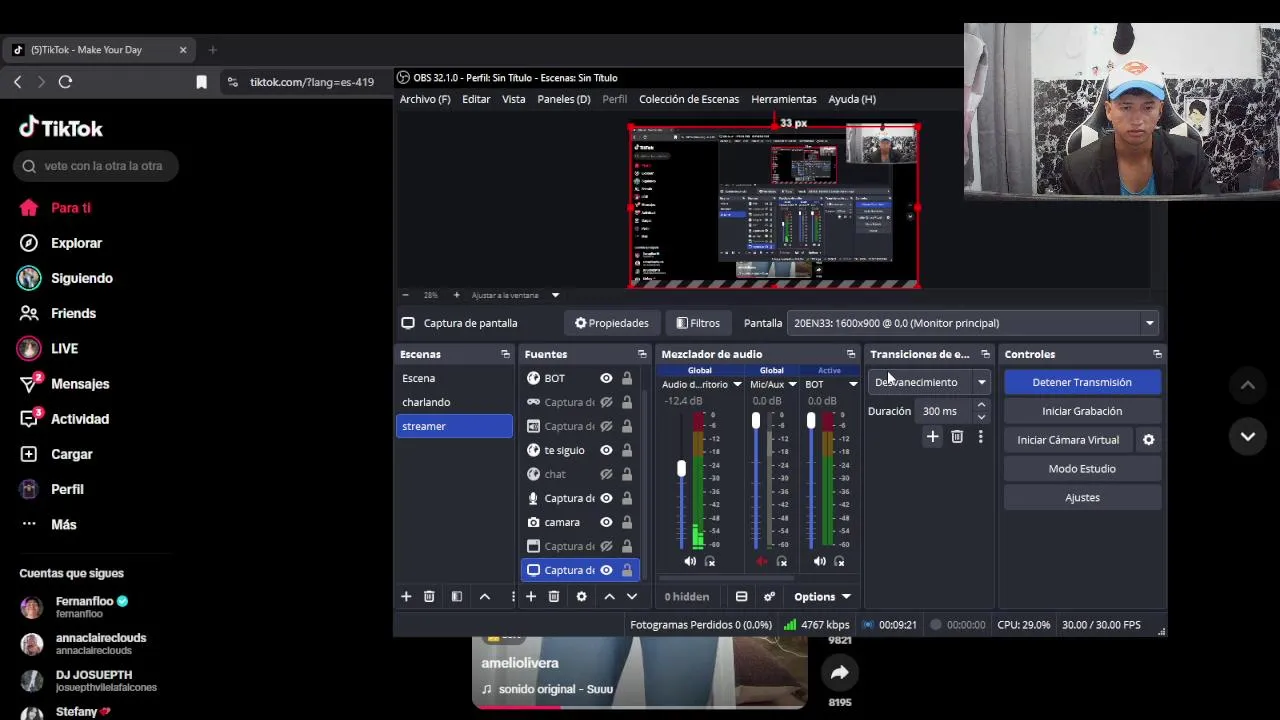Add a new scene in Escenas panel

point(406,596)
